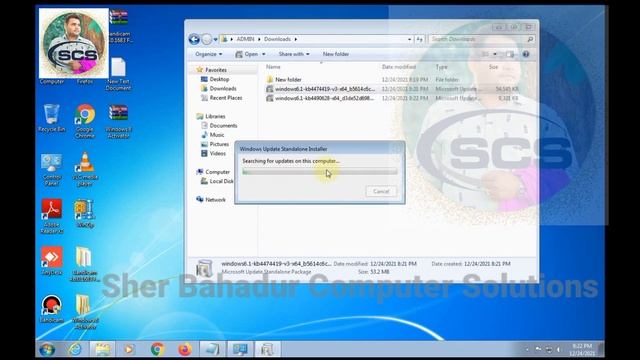Open Documents library in navigation pane
The width and height of the screenshot is (640, 360).
pos(219,126)
